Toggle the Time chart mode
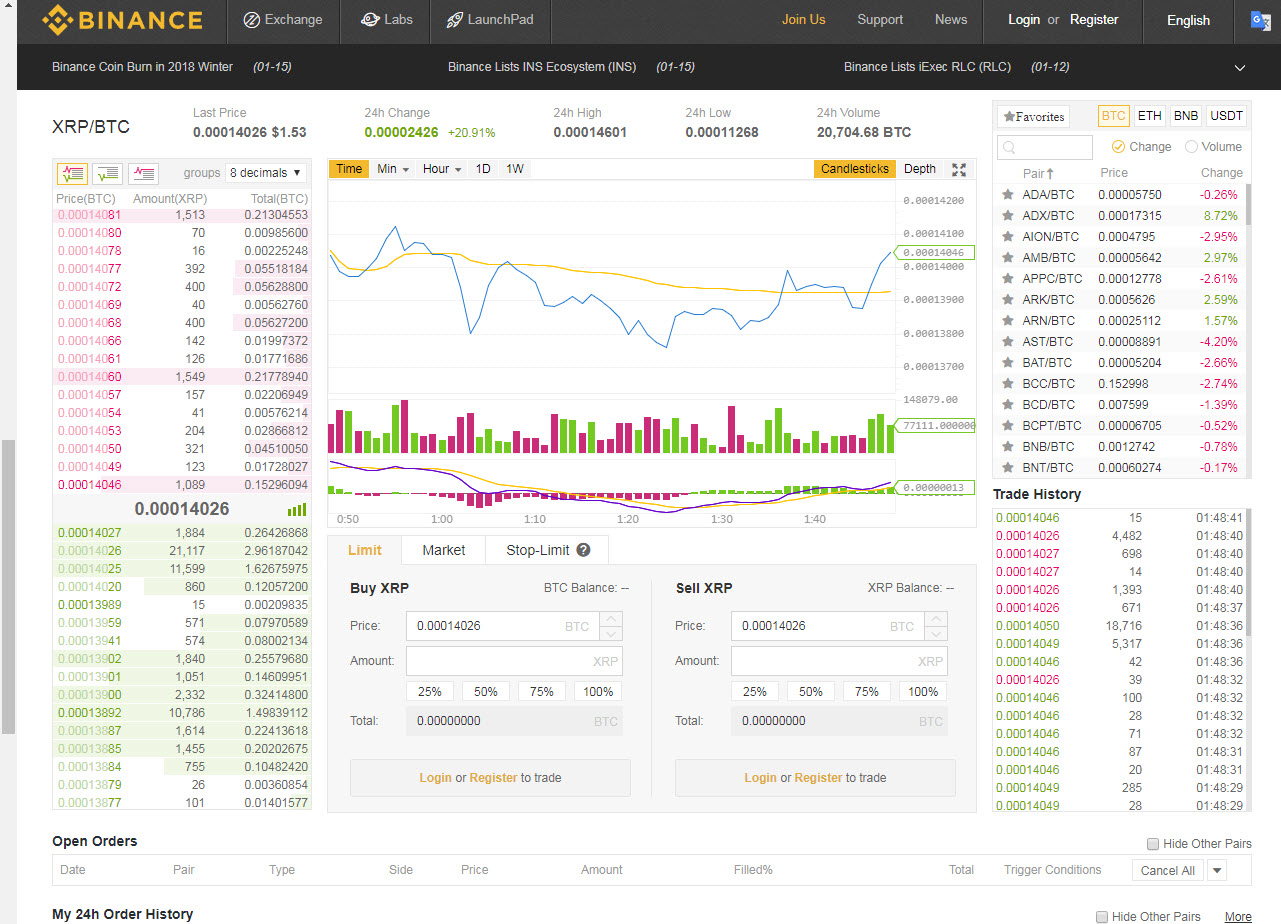 (x=349, y=169)
